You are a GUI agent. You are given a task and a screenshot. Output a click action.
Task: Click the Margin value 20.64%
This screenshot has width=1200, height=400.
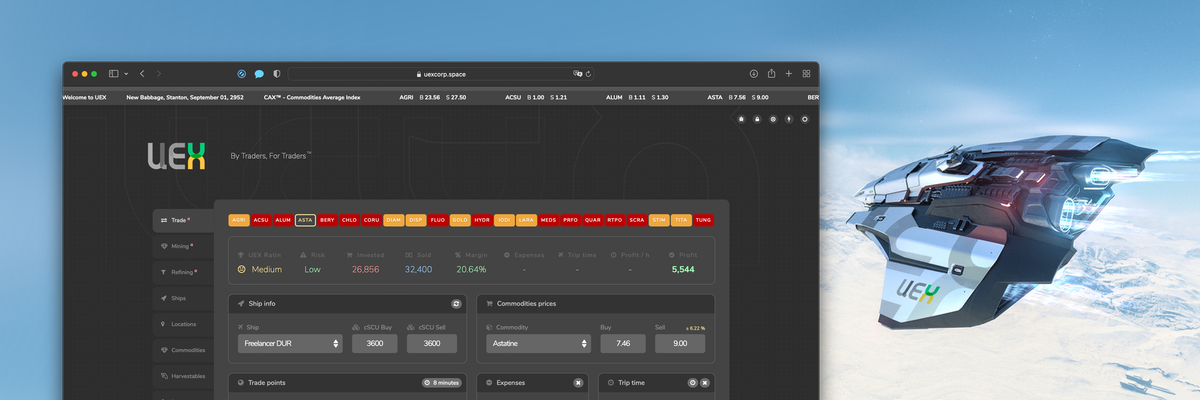(471, 270)
